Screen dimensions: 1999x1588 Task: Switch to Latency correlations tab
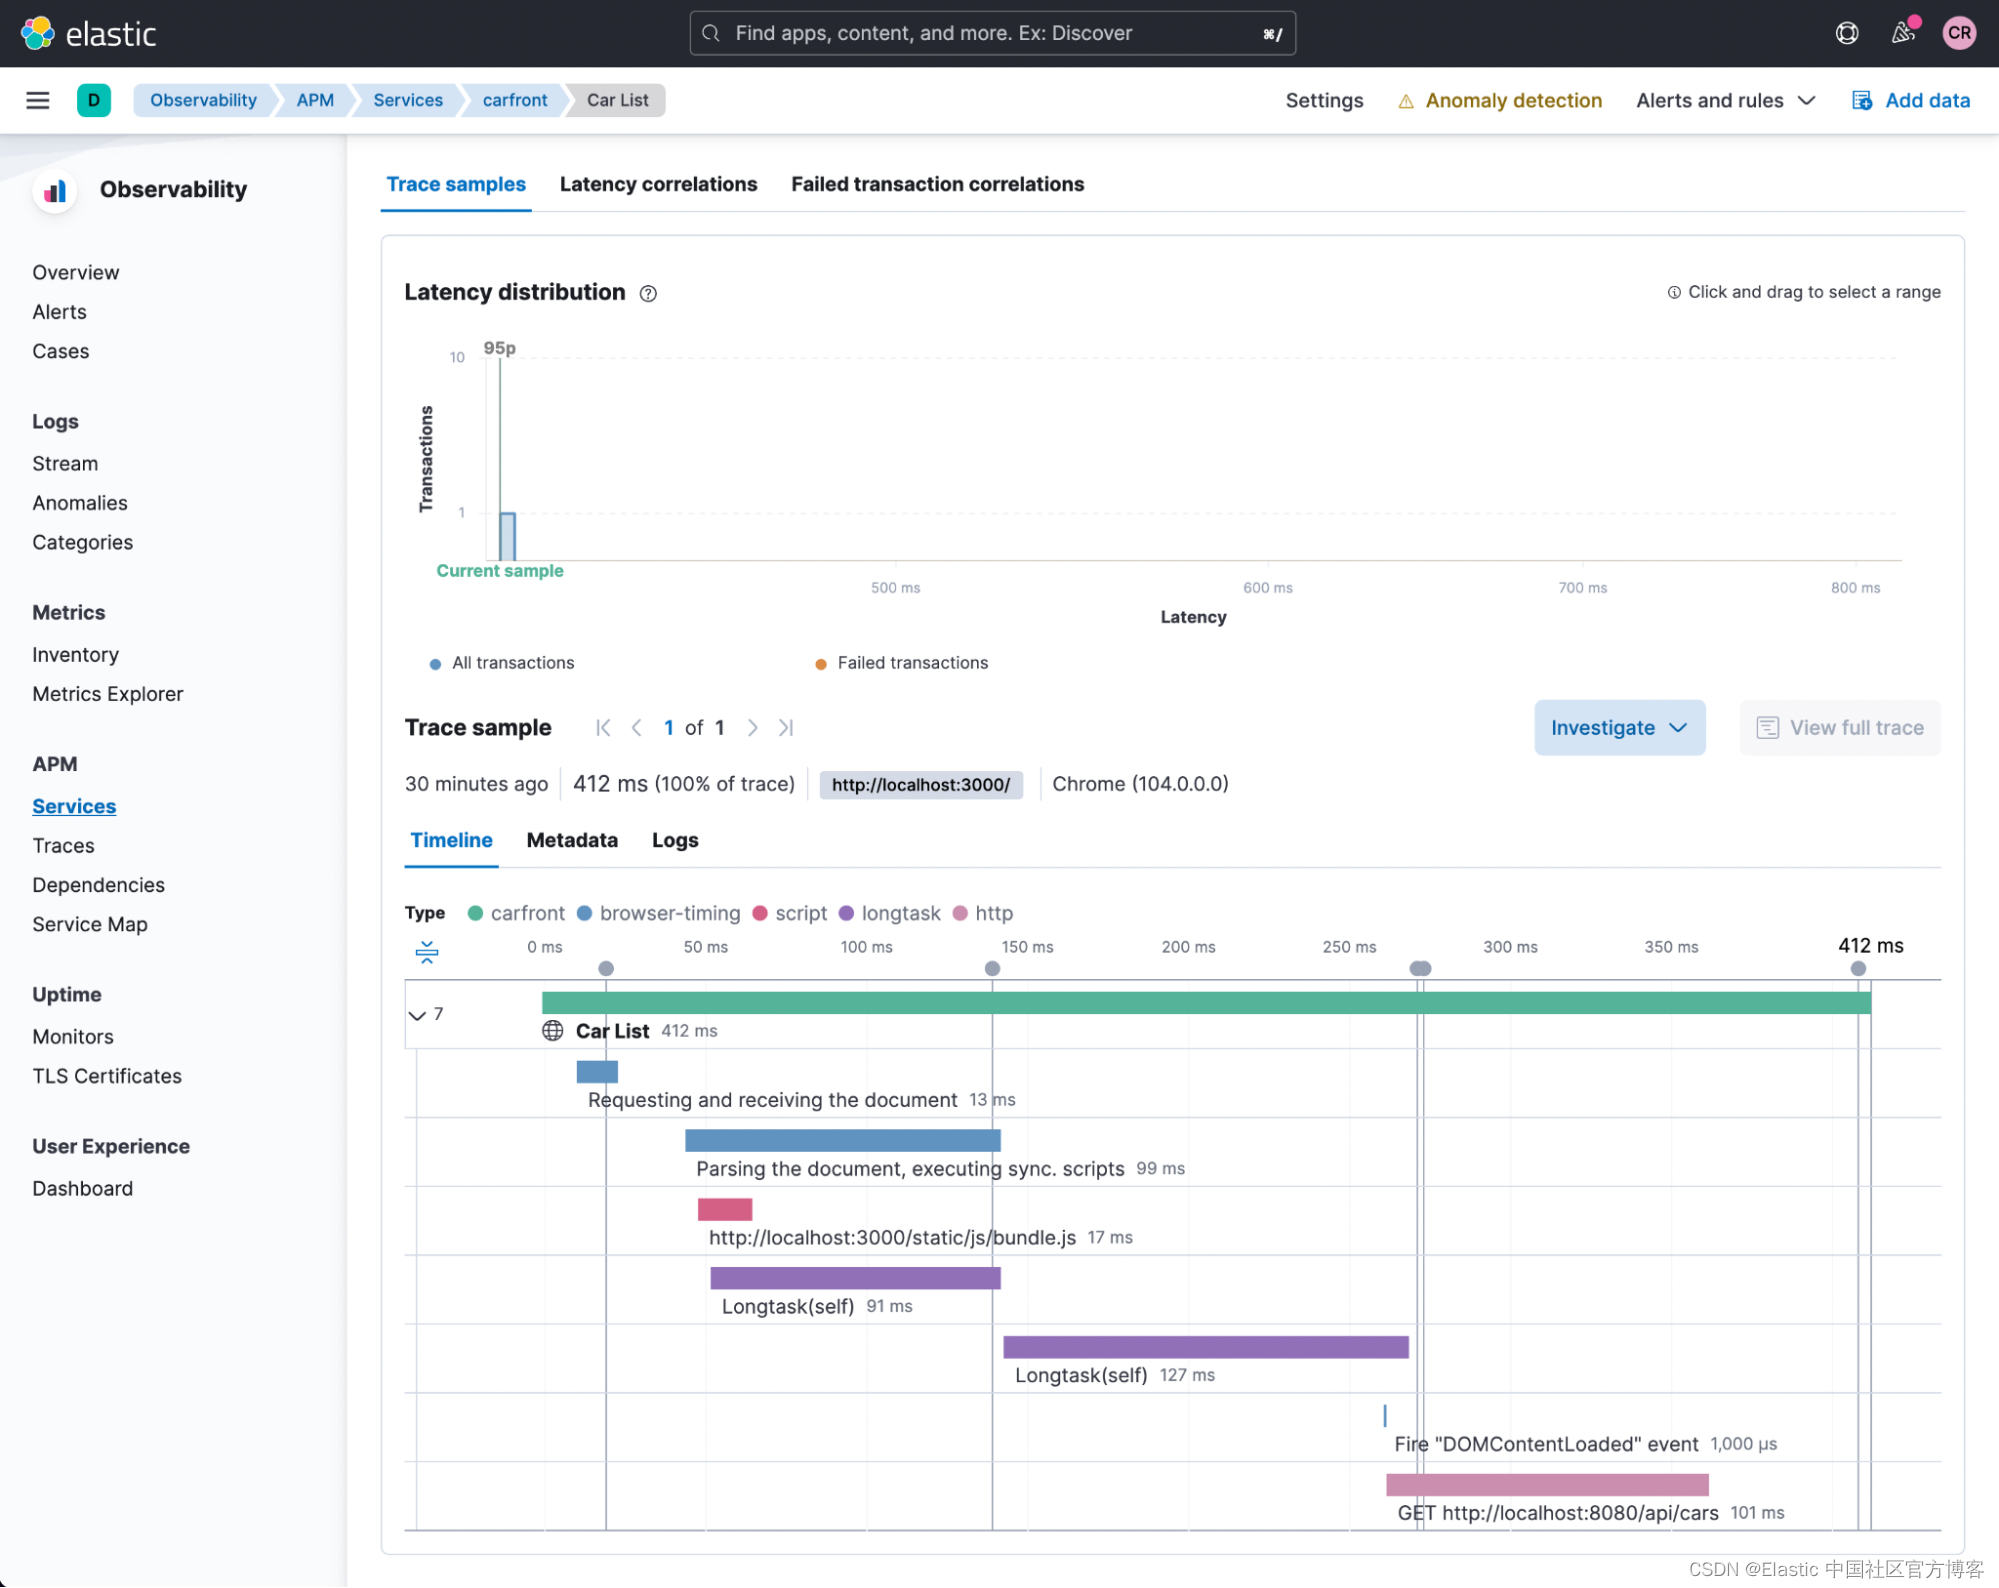(658, 184)
